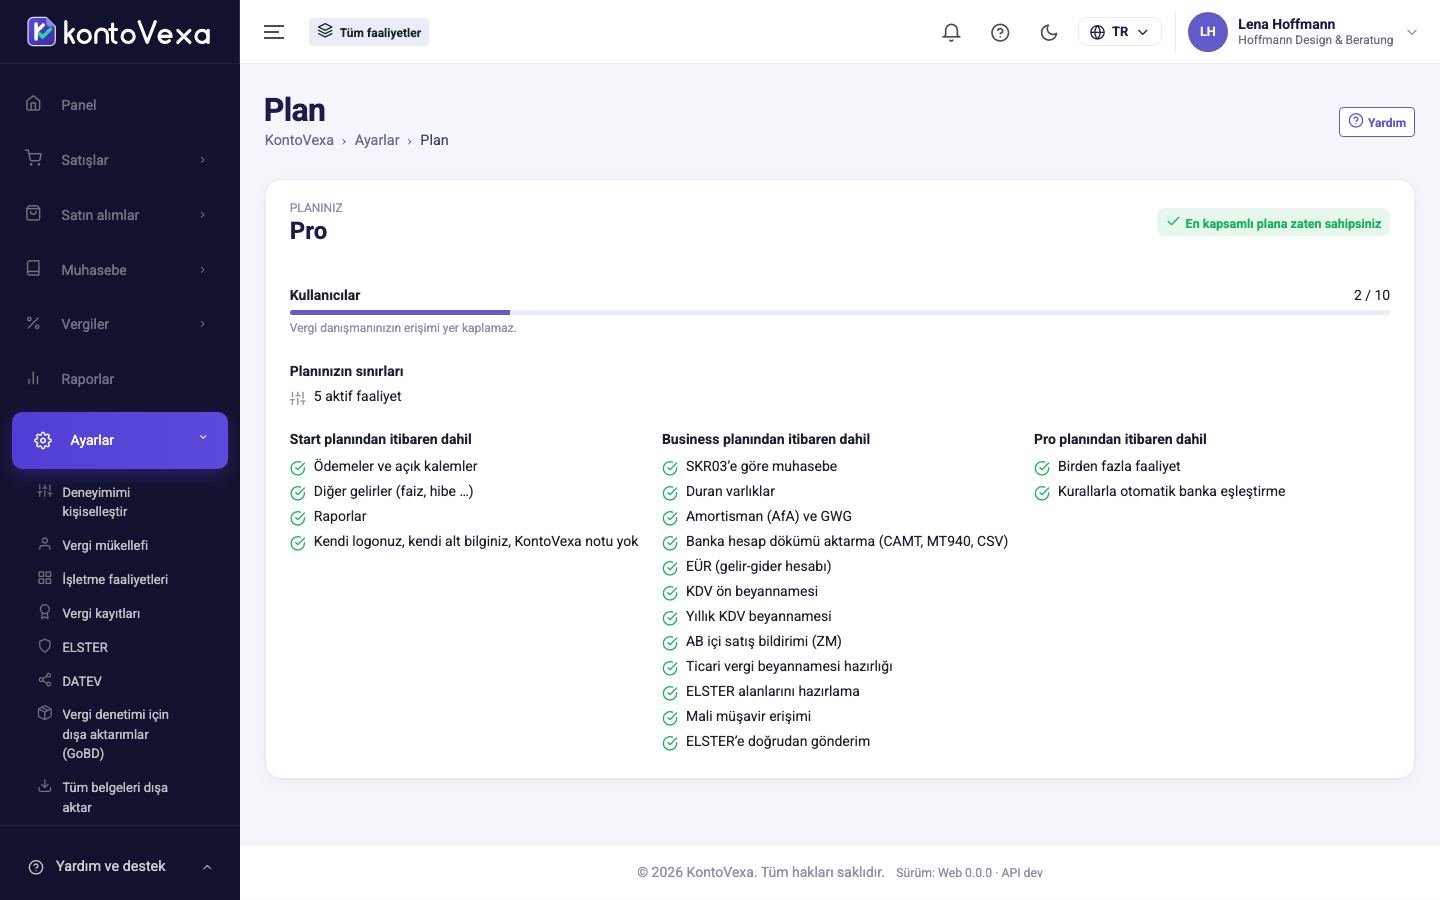Click the Raporlar bar chart icon
This screenshot has width=1440, height=900.
pos(33,378)
